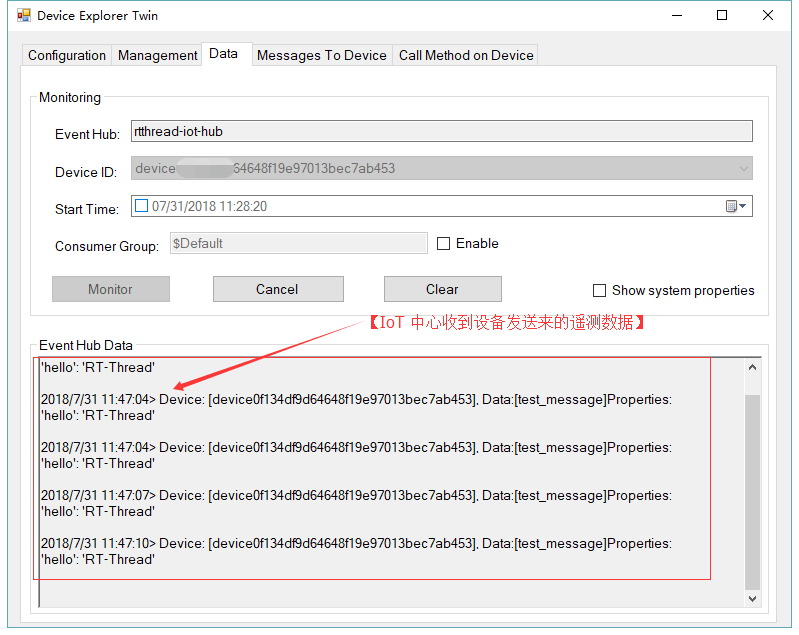Check Show system properties option
The width and height of the screenshot is (799, 635).
tap(600, 291)
